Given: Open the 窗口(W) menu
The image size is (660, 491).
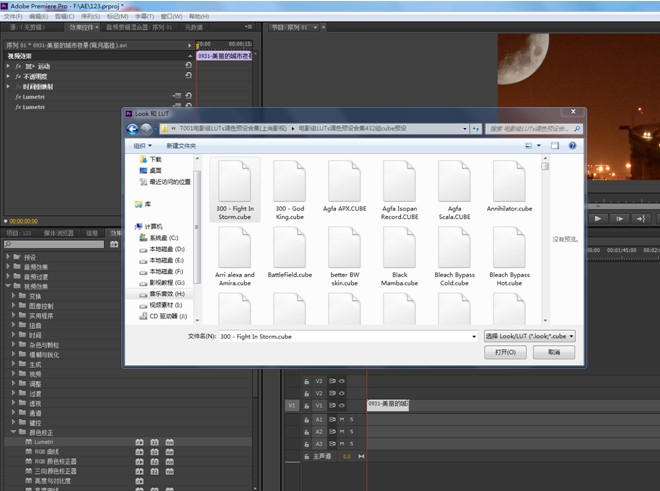Looking at the screenshot, I should 171,16.
